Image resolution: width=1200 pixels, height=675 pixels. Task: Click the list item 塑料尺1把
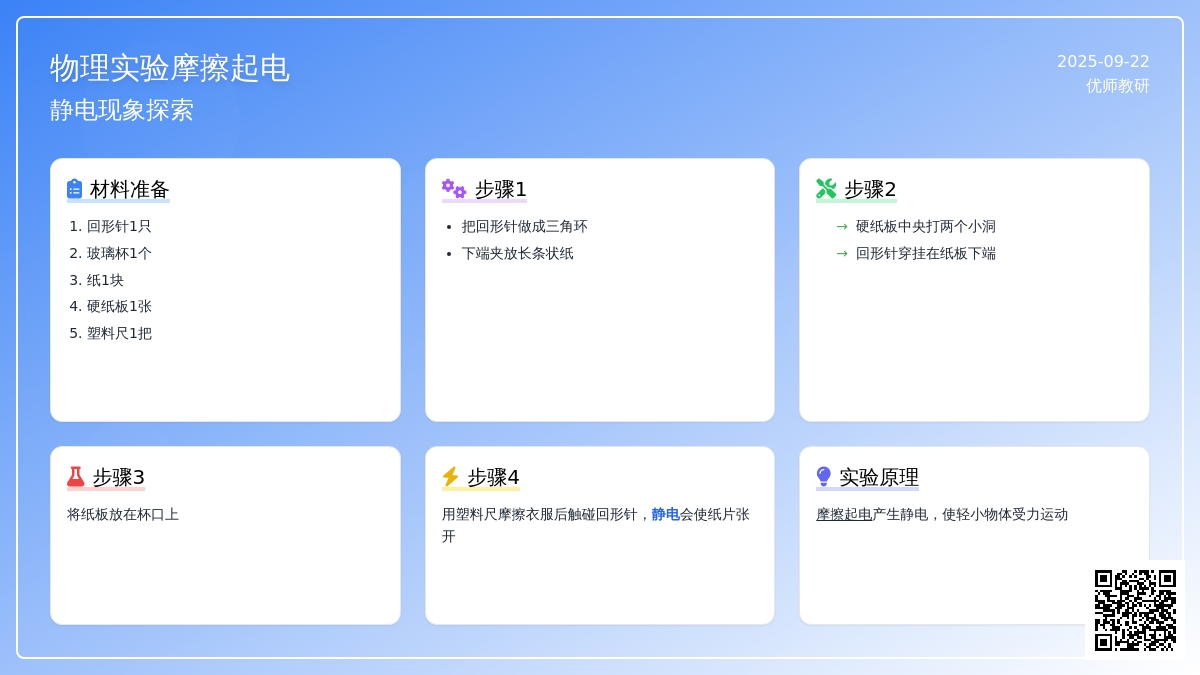(x=119, y=333)
